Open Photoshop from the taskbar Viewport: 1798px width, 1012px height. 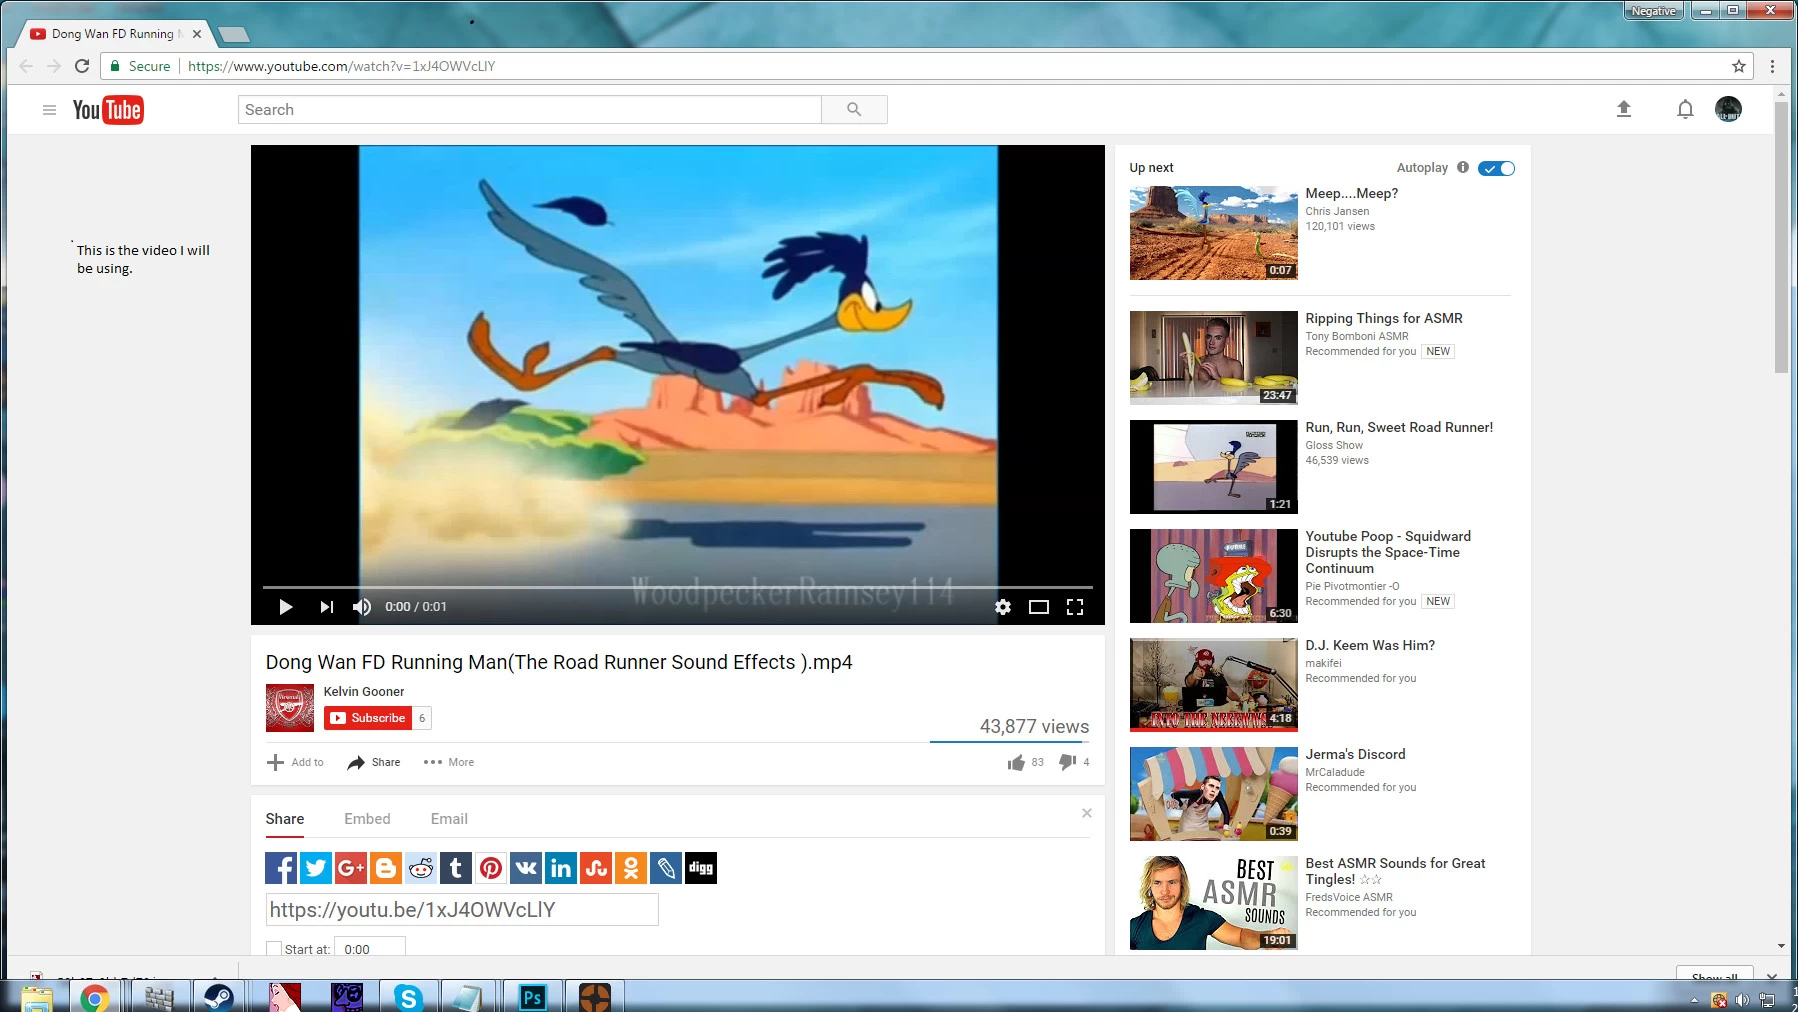533,997
